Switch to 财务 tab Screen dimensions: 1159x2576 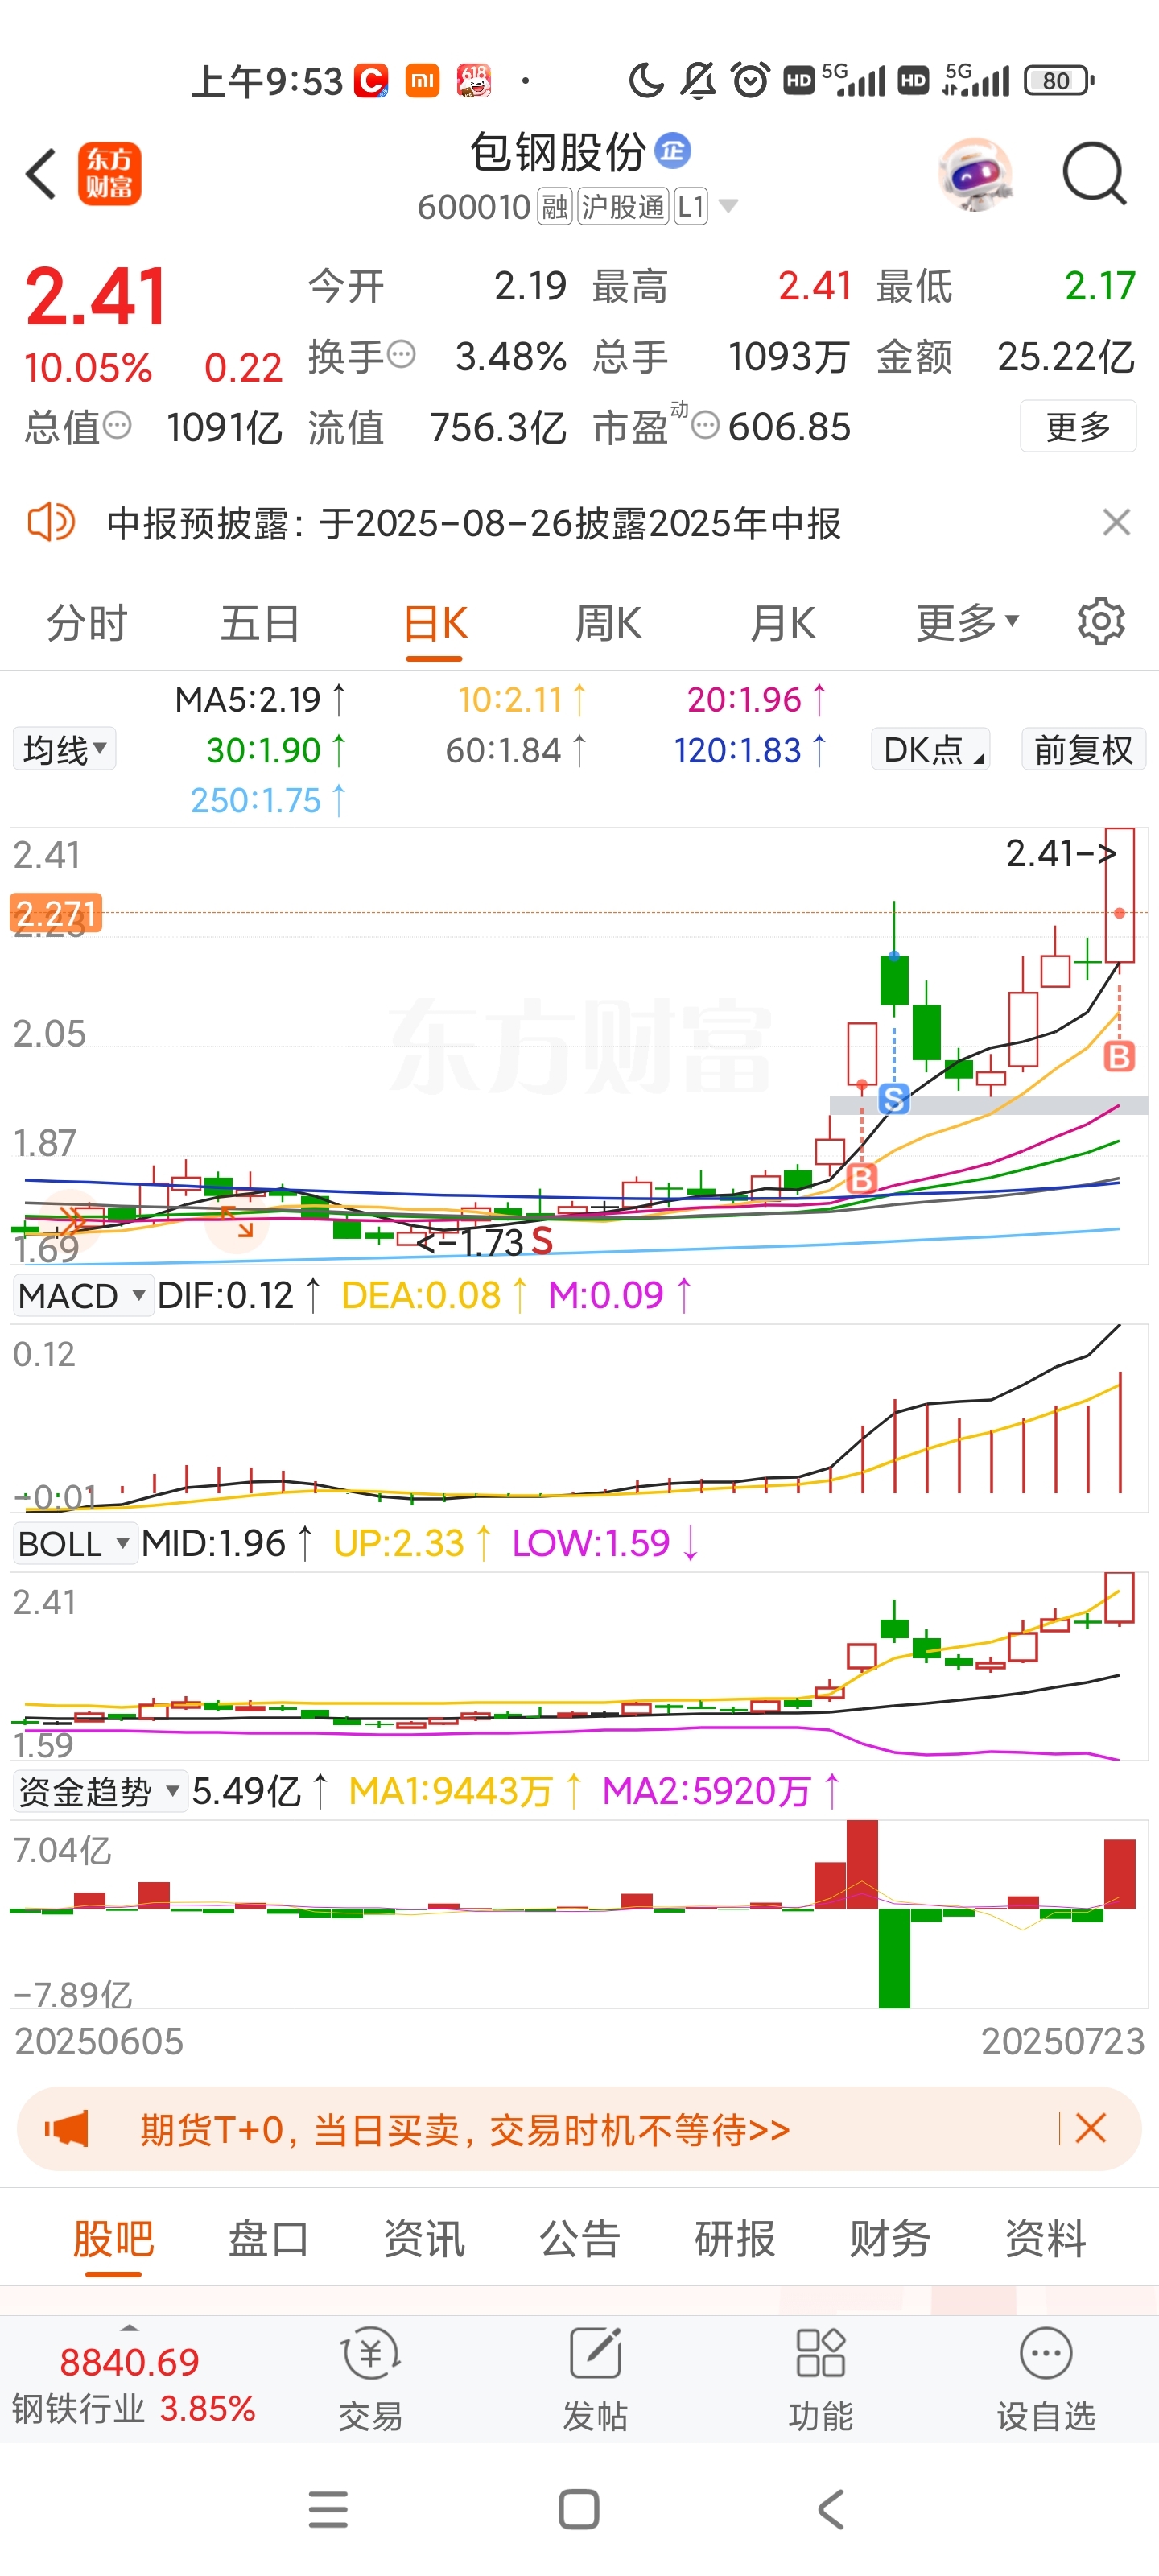click(890, 2239)
